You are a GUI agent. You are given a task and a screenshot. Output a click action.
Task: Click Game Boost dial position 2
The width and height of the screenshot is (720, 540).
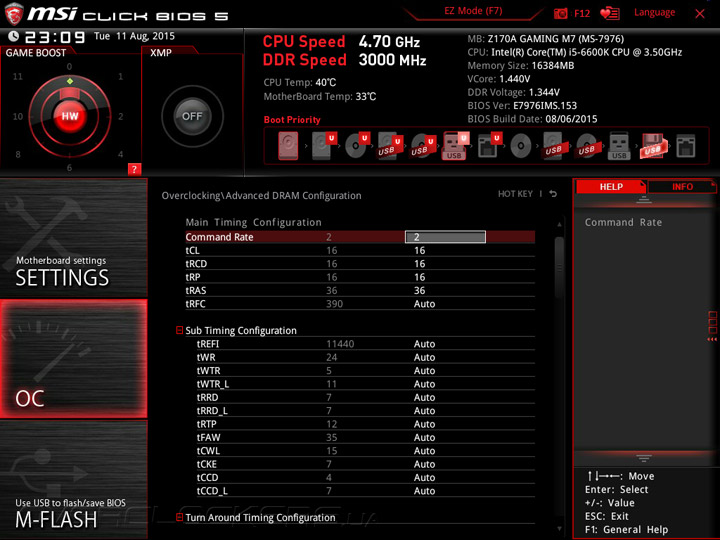pyautogui.click(x=120, y=116)
